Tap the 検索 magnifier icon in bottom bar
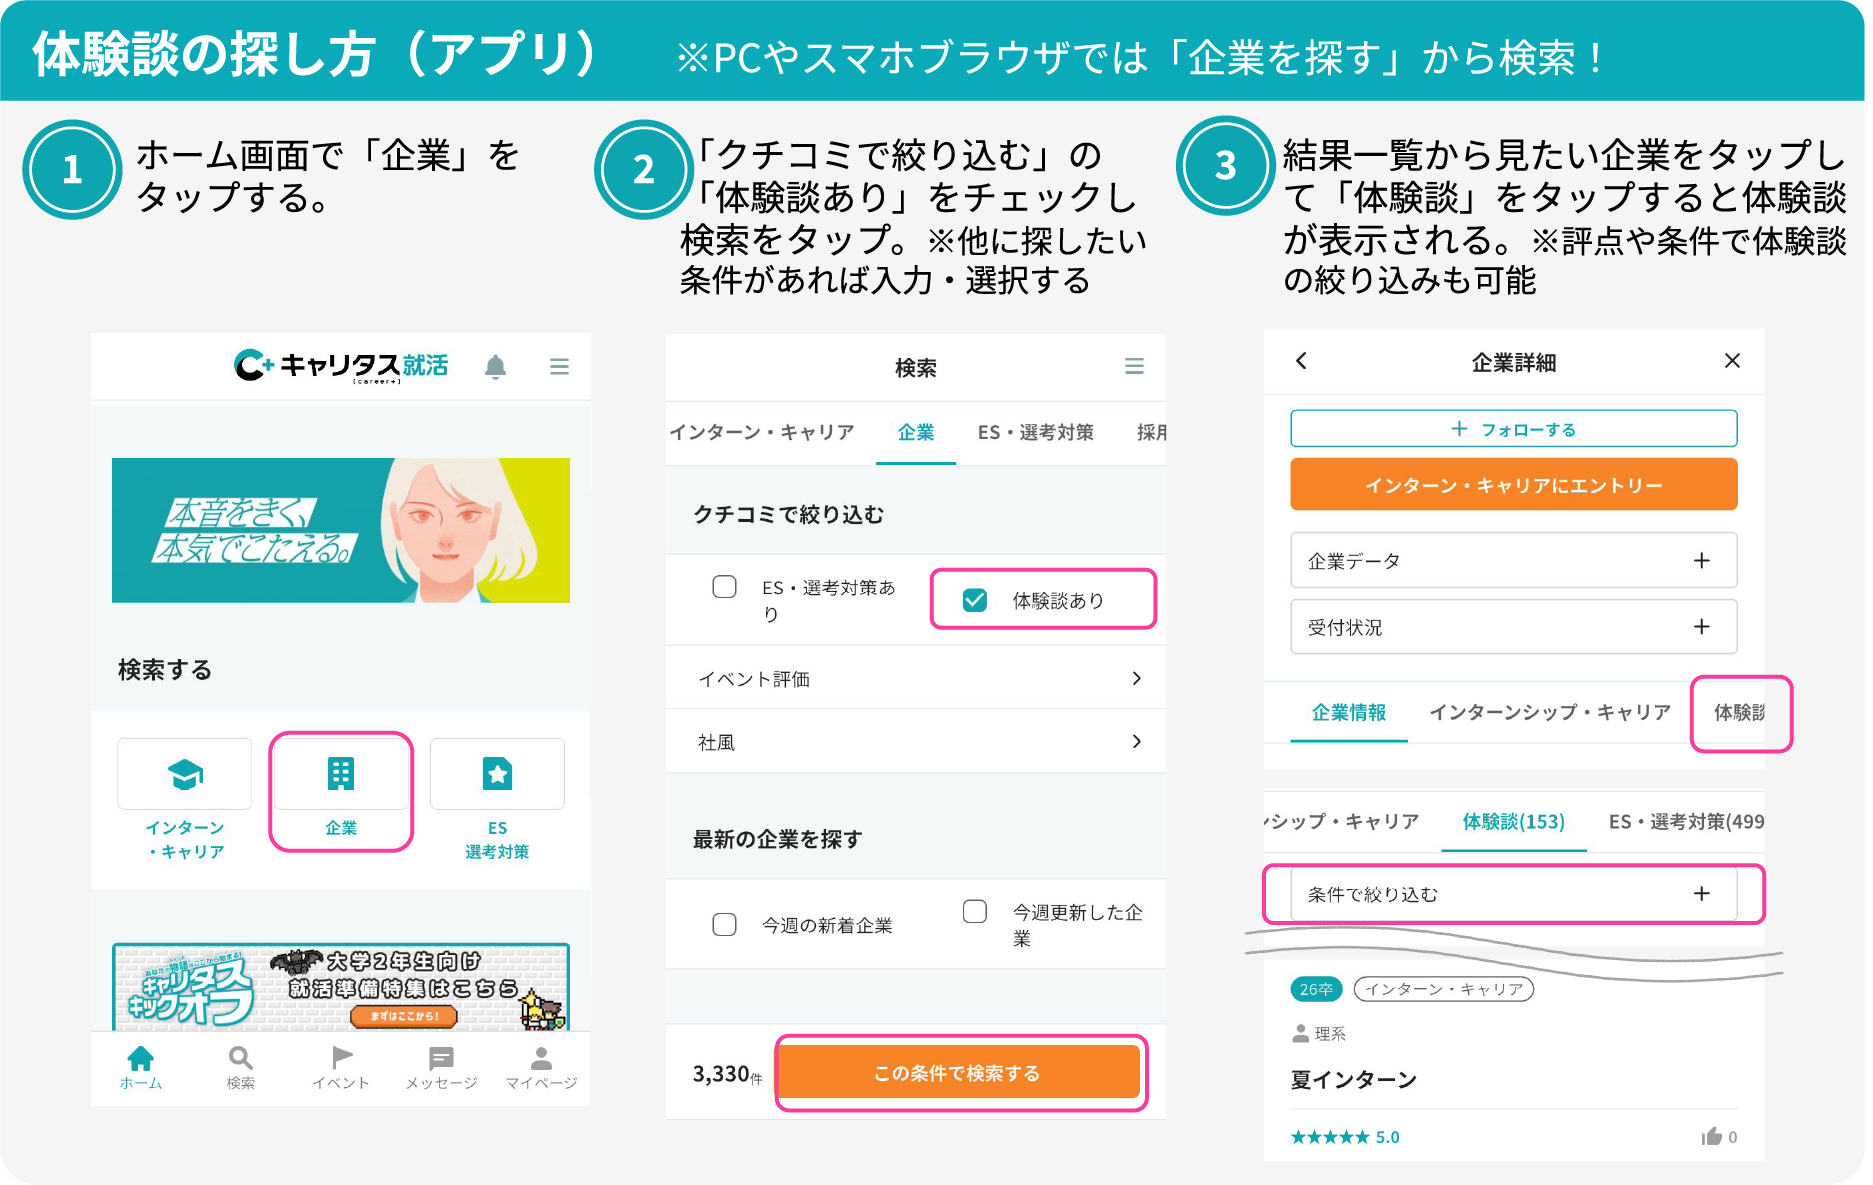Image resolution: width=1873 pixels, height=1185 pixels. [241, 1058]
